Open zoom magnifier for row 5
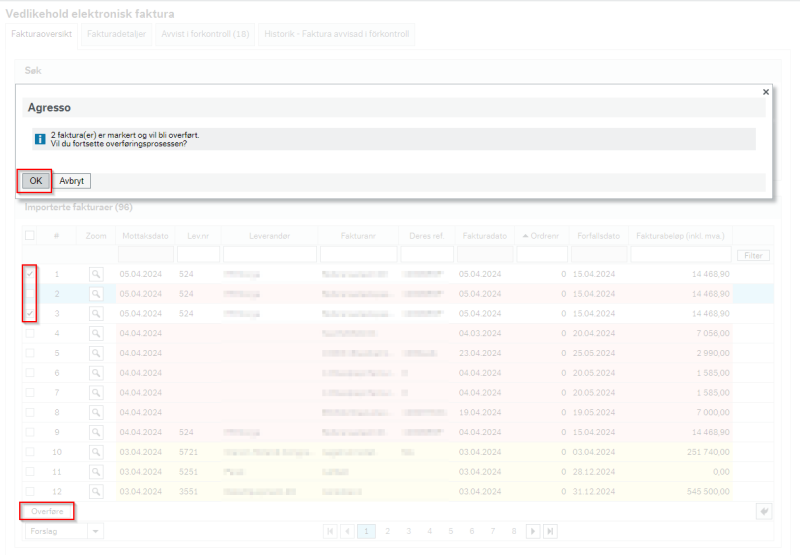 pyautogui.click(x=96, y=354)
